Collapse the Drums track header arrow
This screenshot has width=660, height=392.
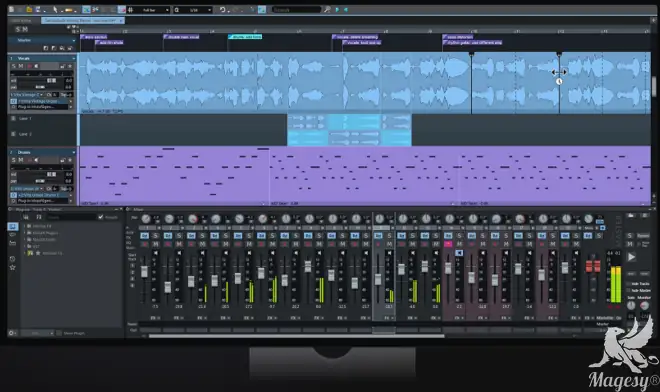point(74,152)
